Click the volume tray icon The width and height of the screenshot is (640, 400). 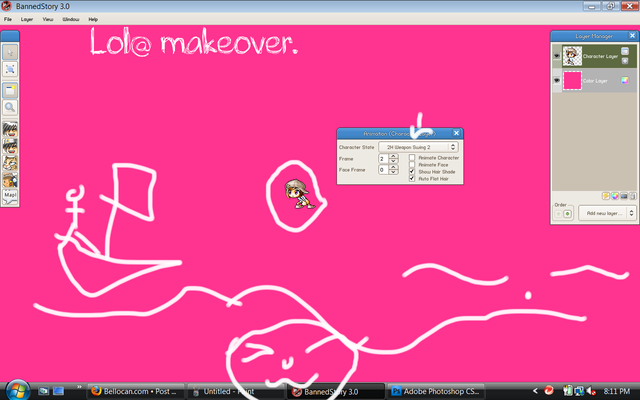click(x=591, y=391)
